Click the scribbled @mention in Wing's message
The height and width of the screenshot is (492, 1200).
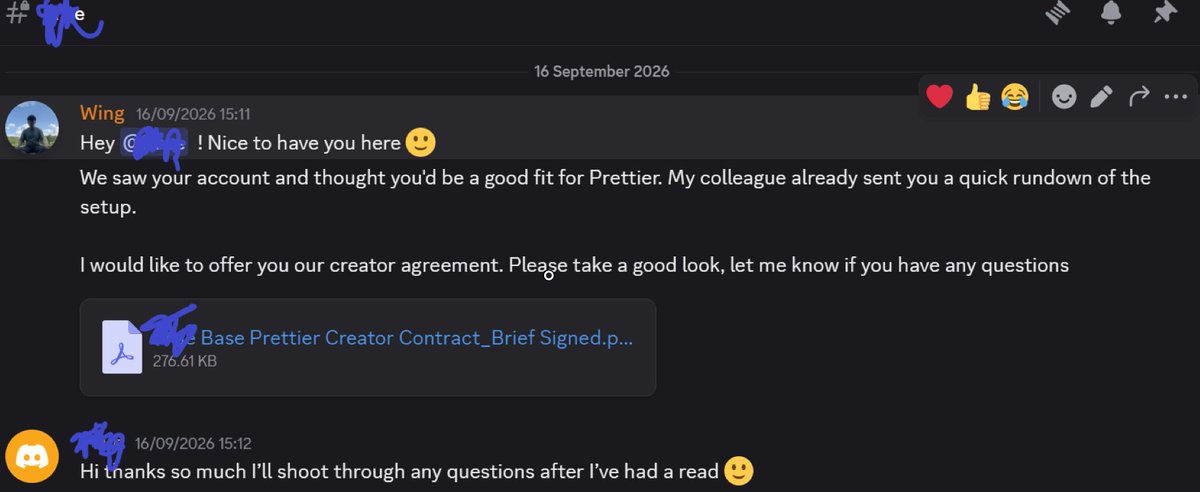click(154, 144)
